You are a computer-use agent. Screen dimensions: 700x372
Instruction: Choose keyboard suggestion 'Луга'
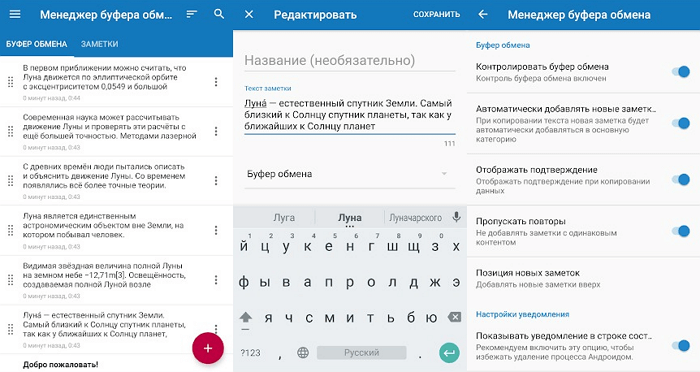[284, 217]
